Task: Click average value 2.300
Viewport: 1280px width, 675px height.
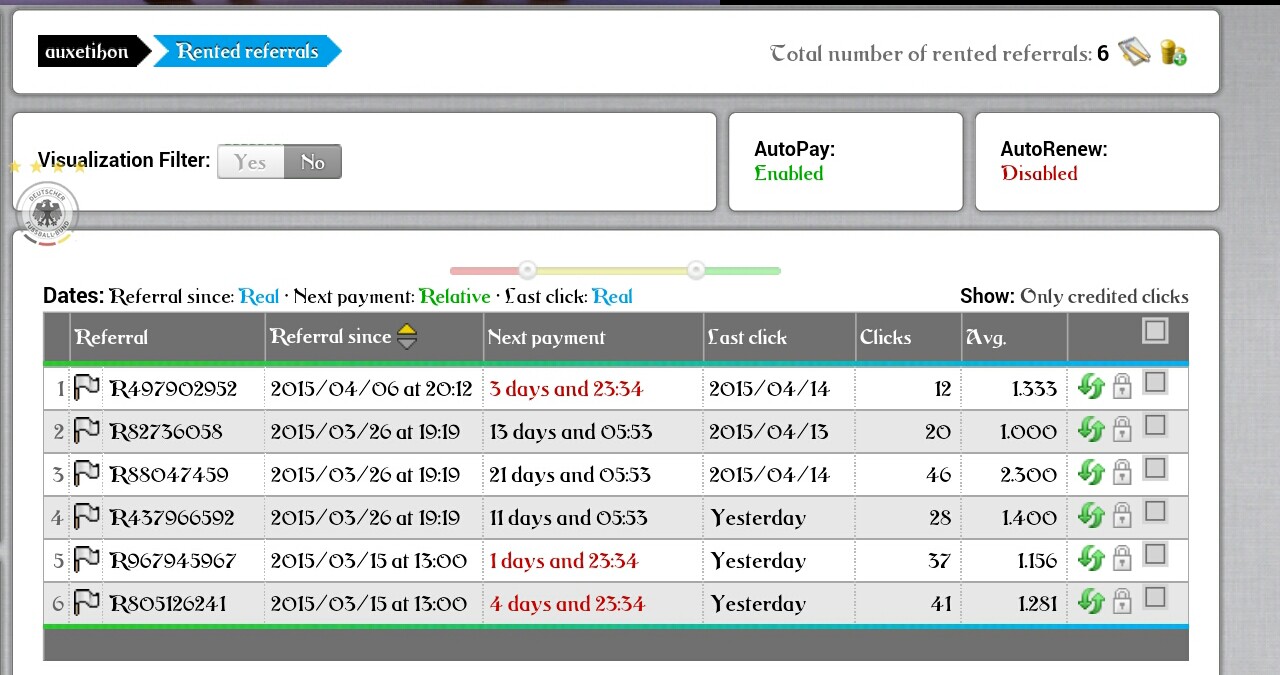Action: coord(1028,475)
